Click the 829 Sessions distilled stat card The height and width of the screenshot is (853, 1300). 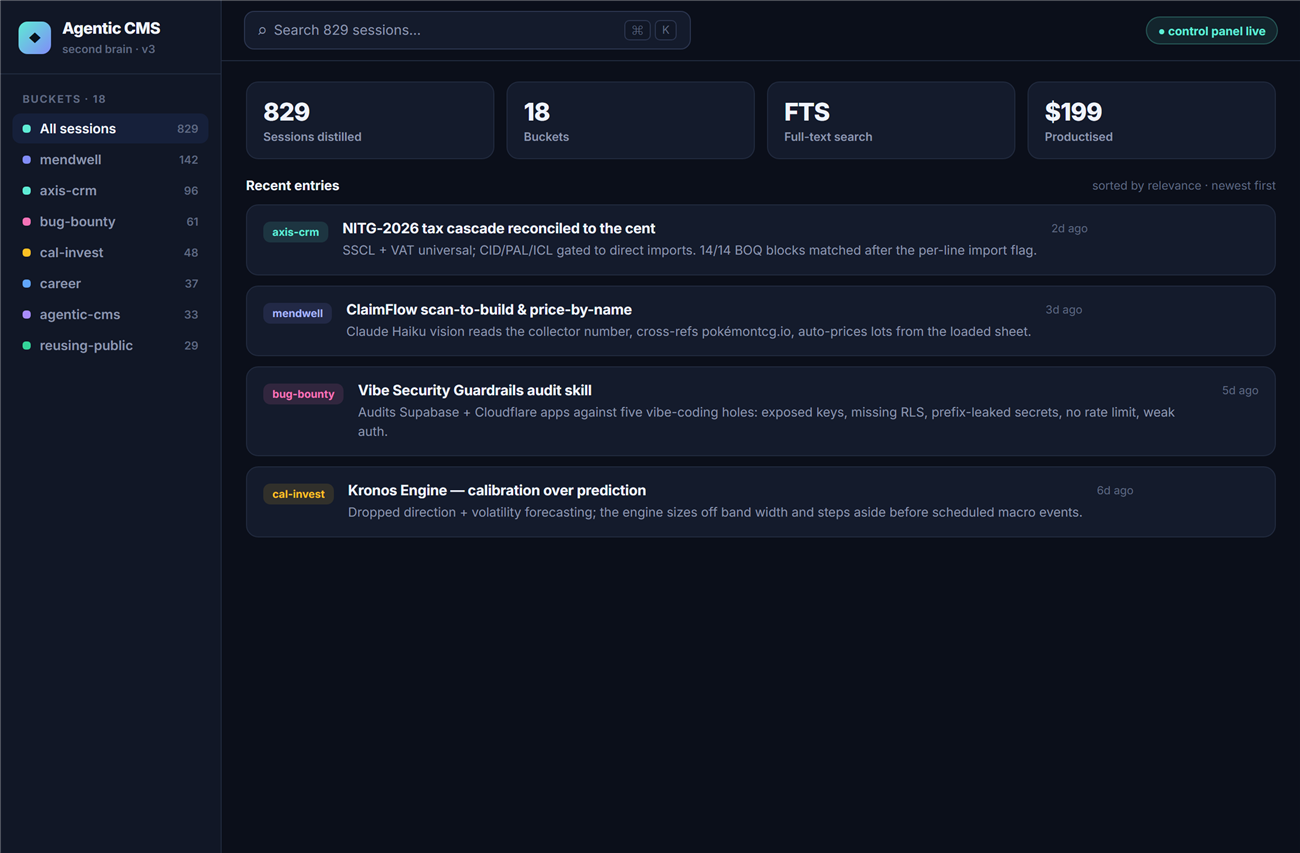coord(370,120)
